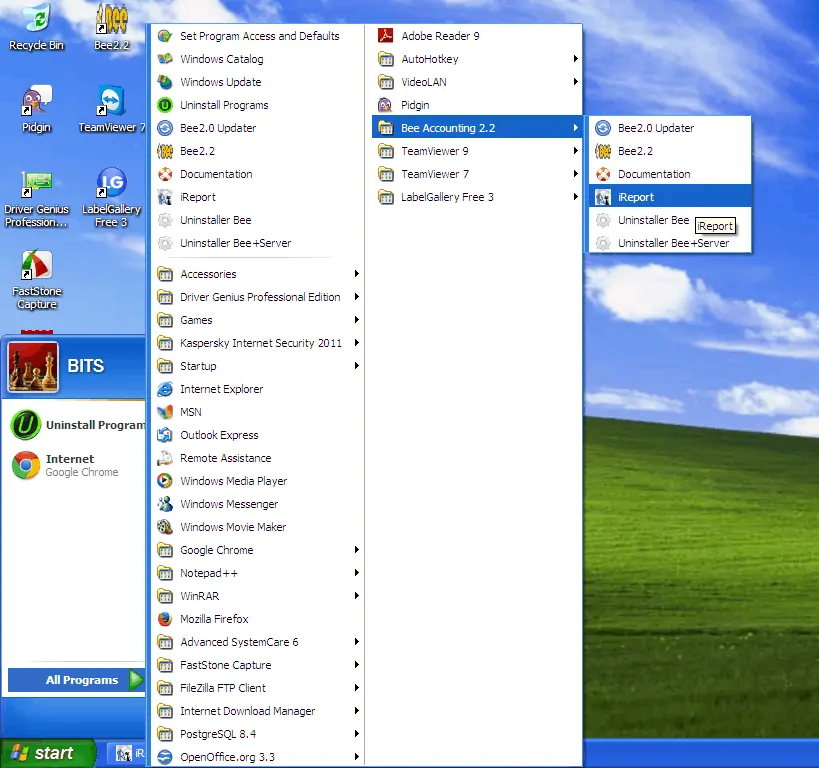This screenshot has height=768, width=819.
Task: Open the Recycle Bin desktop icon
Action: pyautogui.click(x=37, y=27)
